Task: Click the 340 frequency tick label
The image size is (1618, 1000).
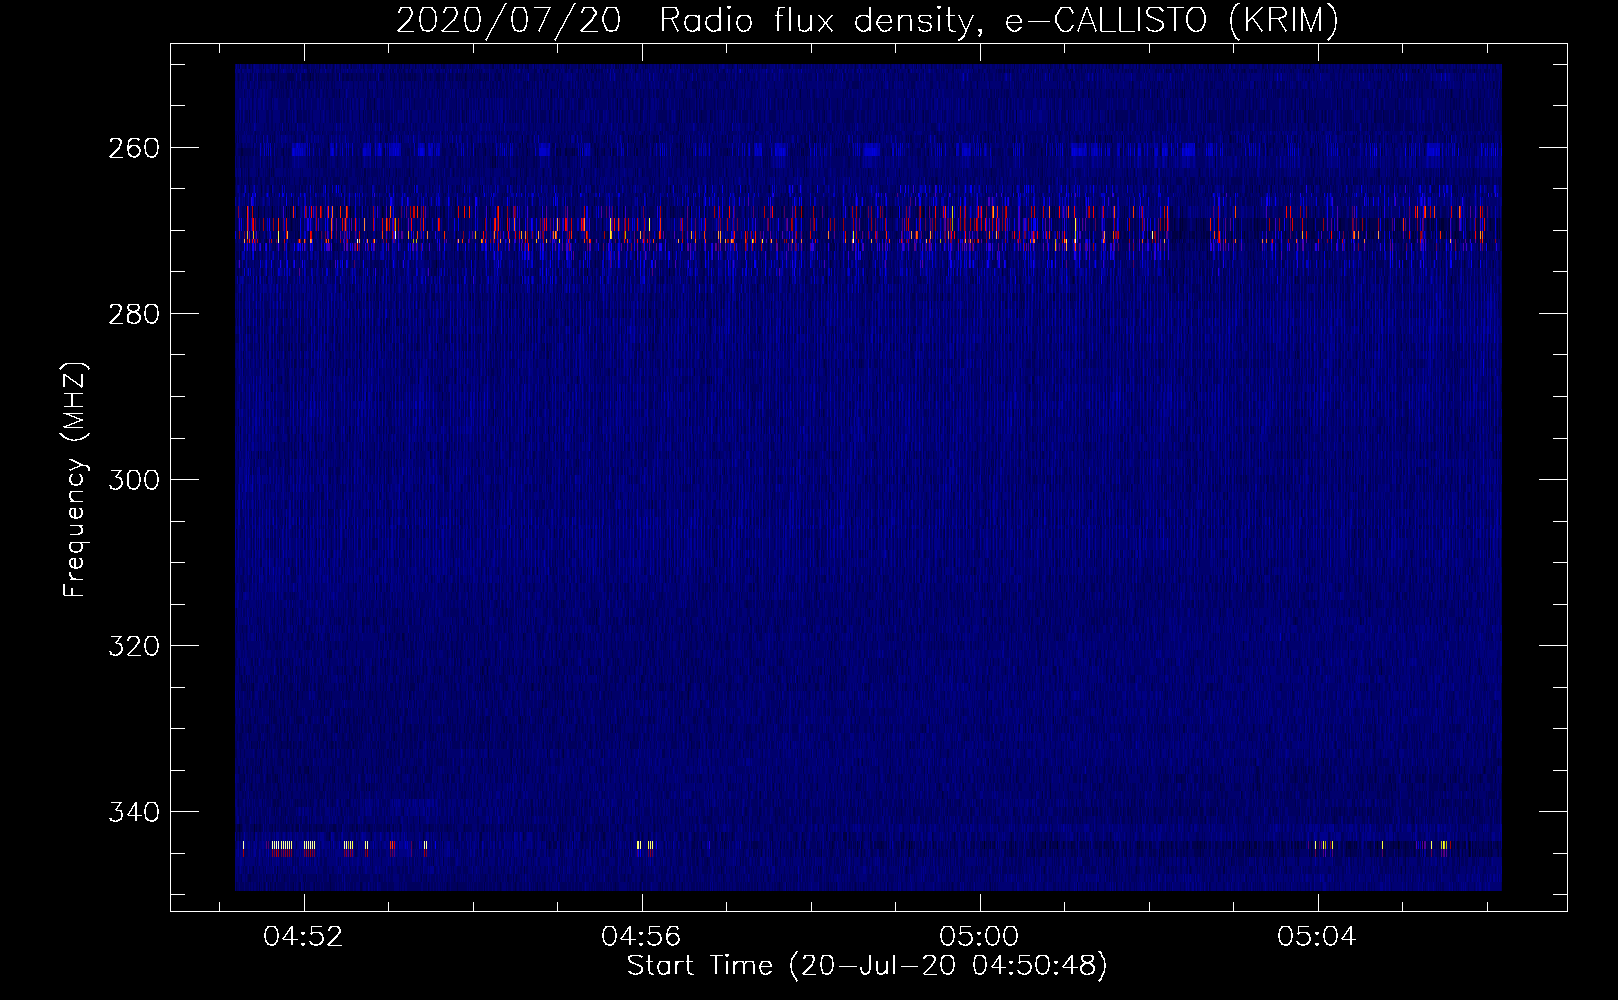Action: pos(134,812)
